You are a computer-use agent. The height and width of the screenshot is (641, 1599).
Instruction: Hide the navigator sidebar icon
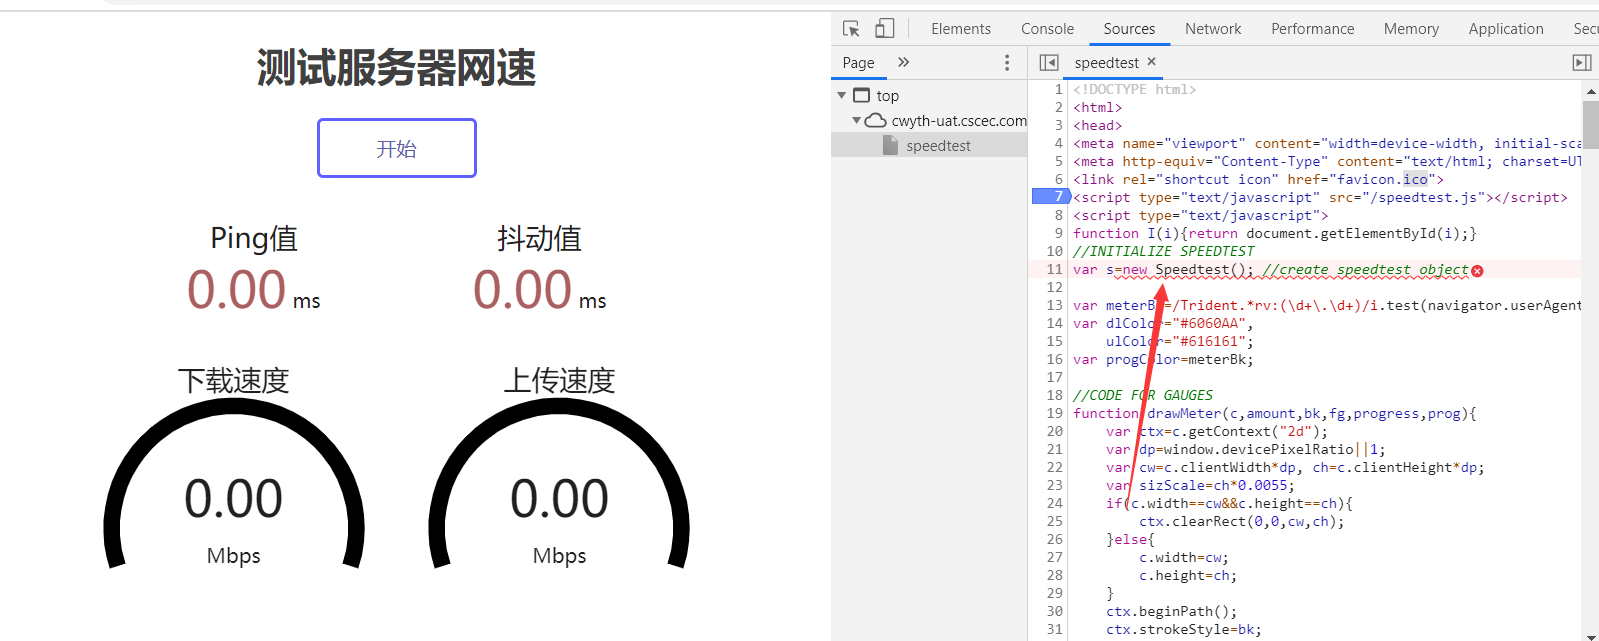pyautogui.click(x=1048, y=62)
